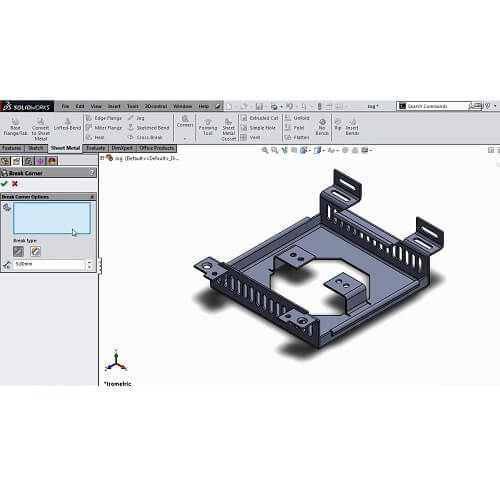Screen dimensions: 500x500
Task: Activate the Edge Flange tool
Action: [104, 118]
